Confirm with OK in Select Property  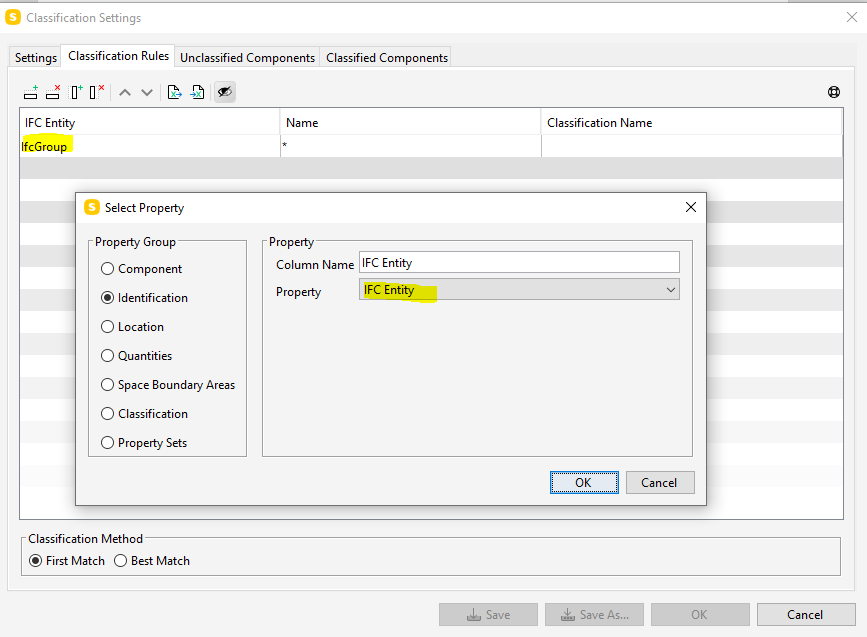coord(584,483)
